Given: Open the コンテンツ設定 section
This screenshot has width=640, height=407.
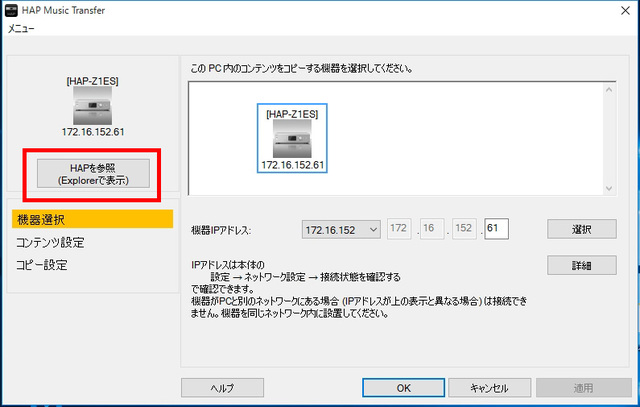Looking at the screenshot, I should click(50, 242).
